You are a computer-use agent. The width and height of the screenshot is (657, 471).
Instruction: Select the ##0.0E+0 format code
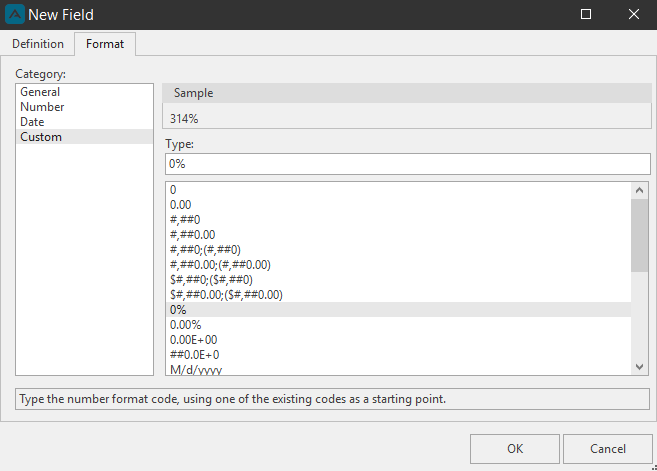[x=398, y=355]
